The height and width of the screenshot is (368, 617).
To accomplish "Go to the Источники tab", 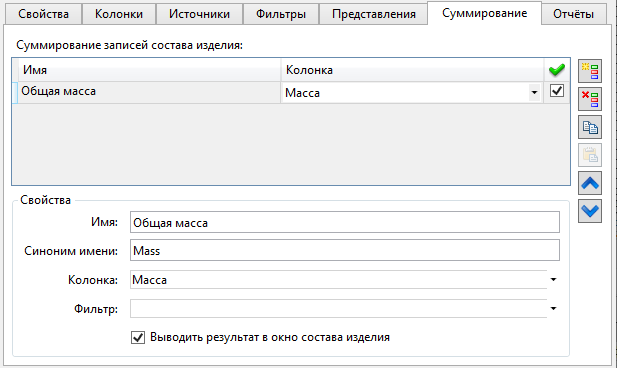I will [199, 14].
